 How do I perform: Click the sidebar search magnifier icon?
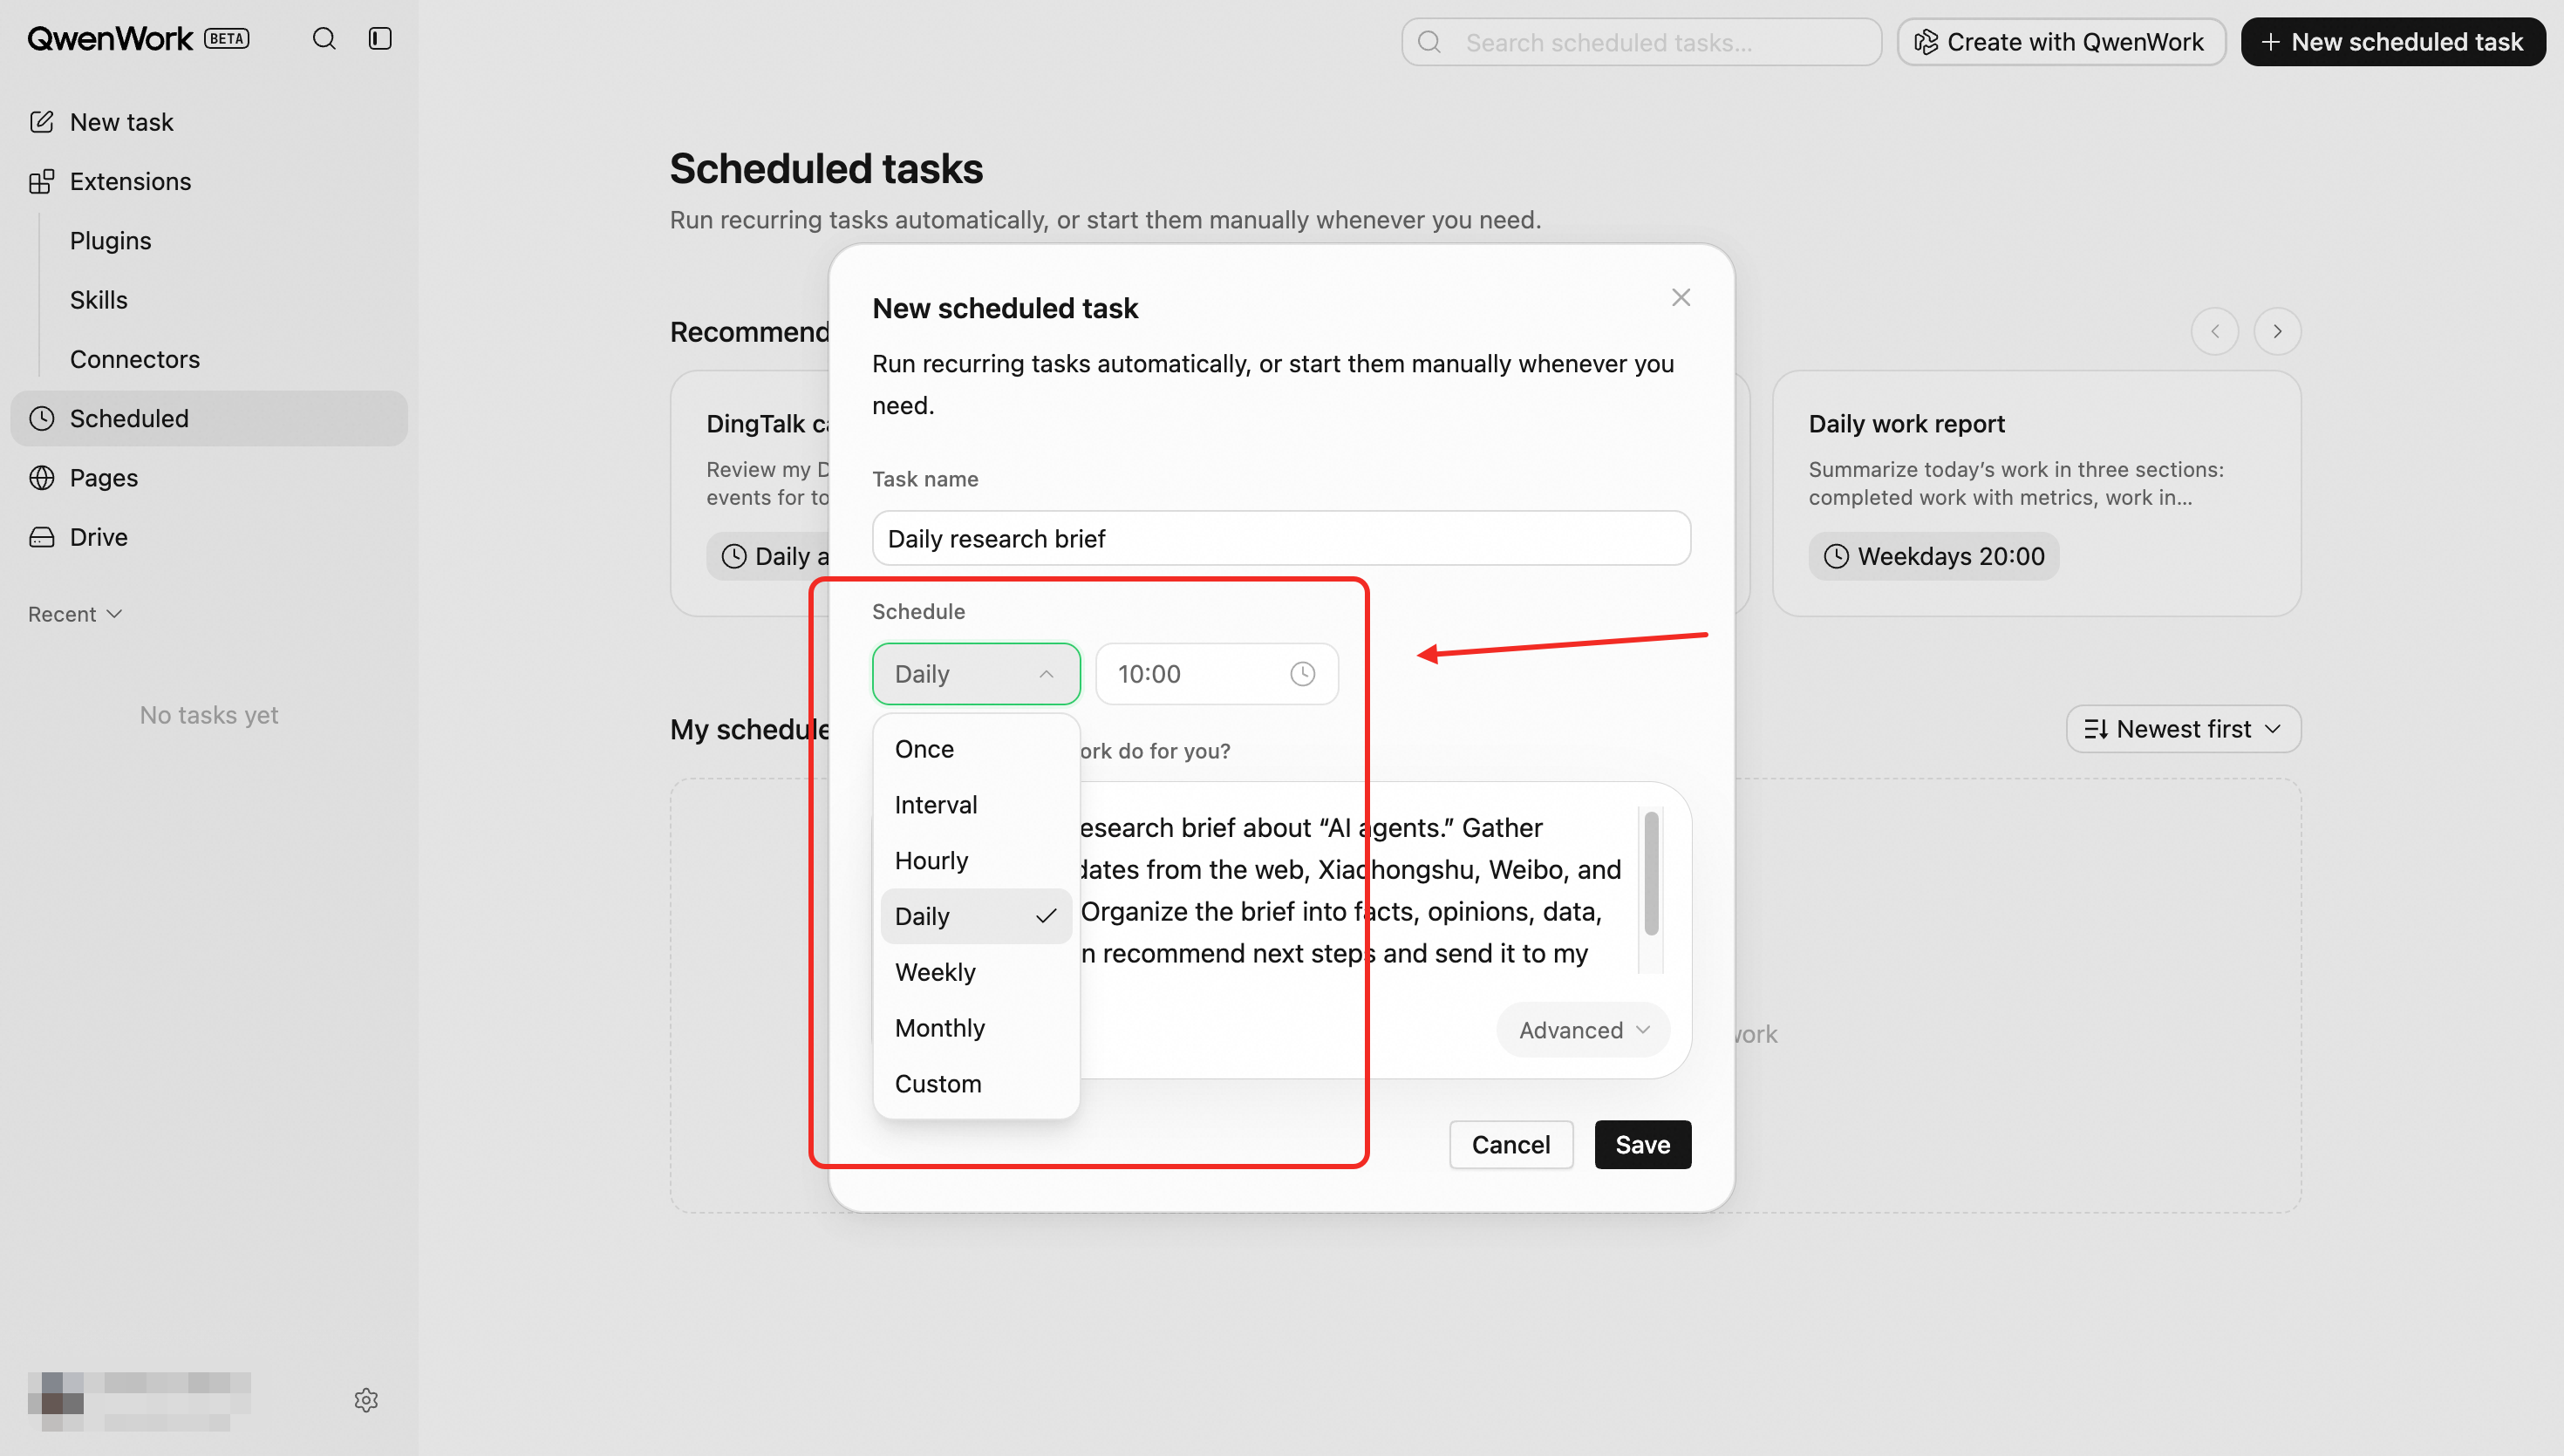324,39
